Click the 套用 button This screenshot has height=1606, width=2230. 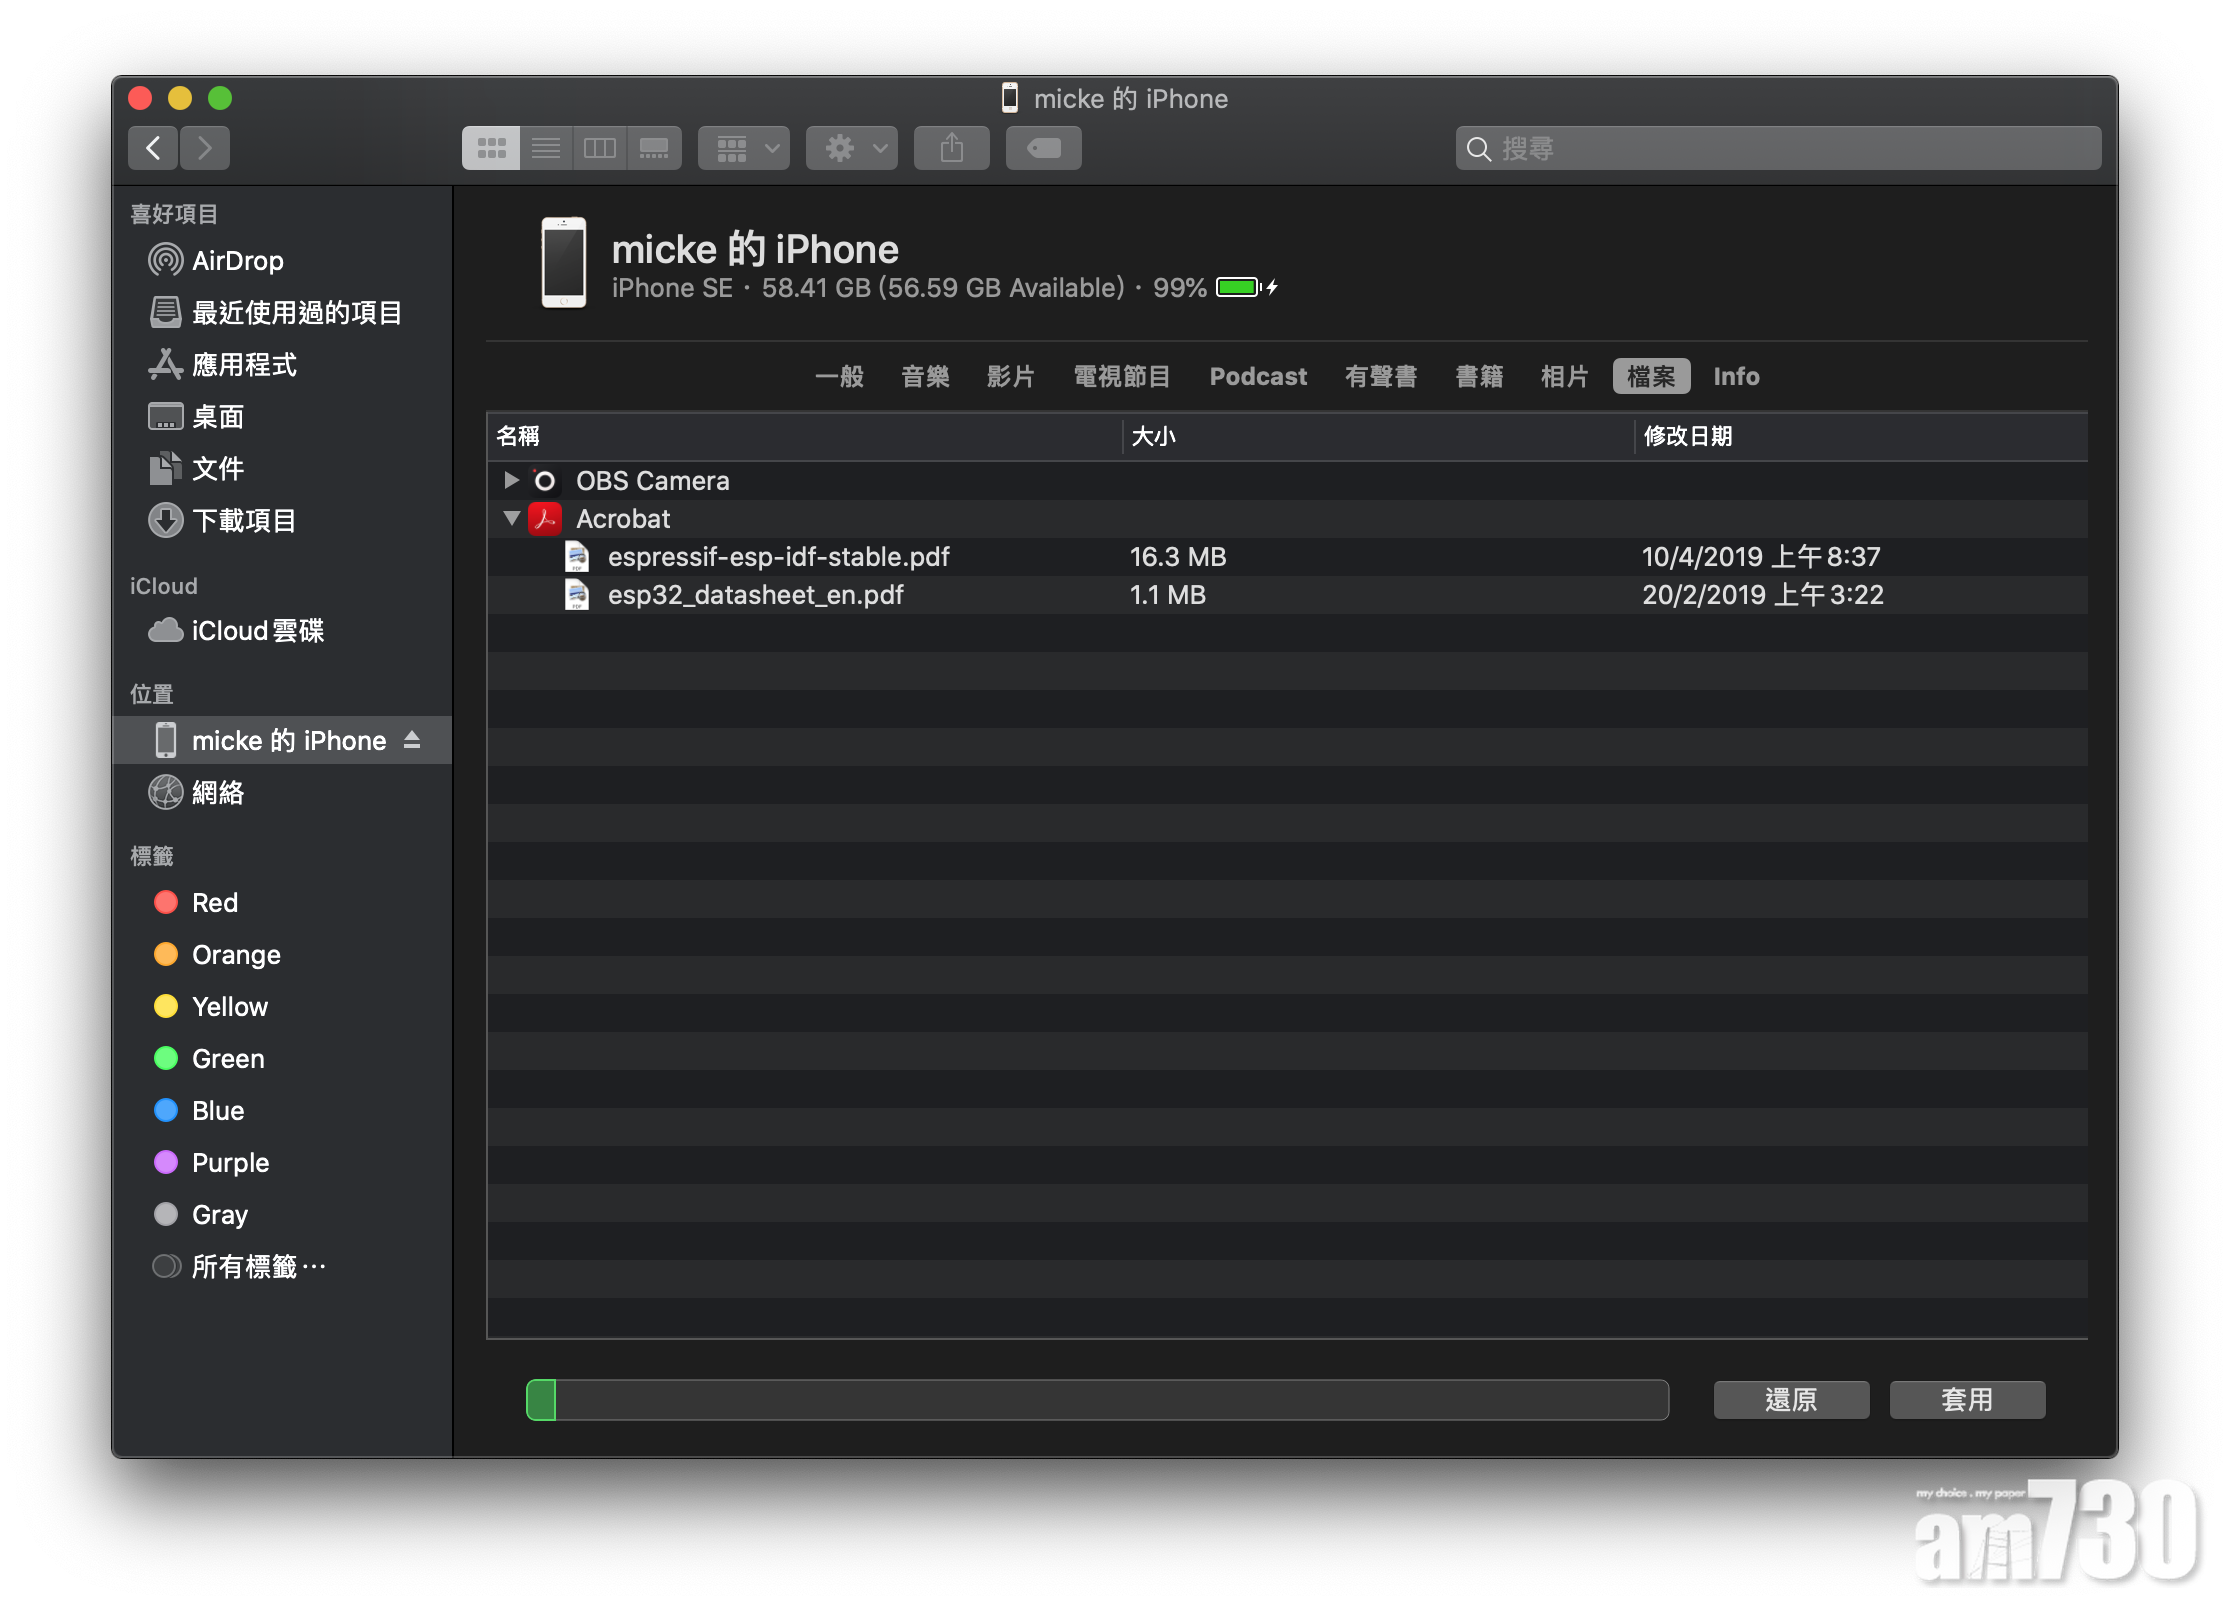[x=1966, y=1400]
